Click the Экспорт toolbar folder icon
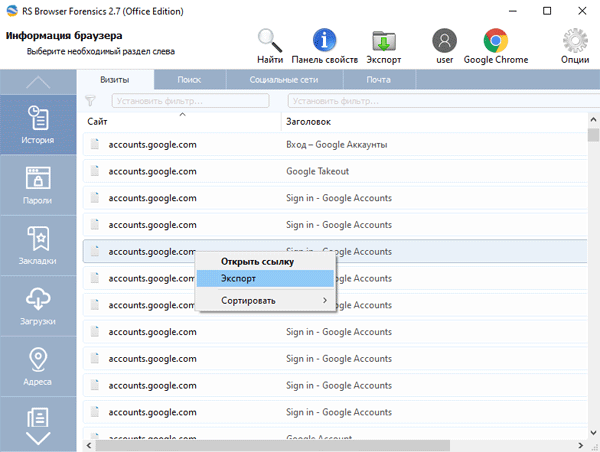The image size is (600, 452). [x=384, y=41]
